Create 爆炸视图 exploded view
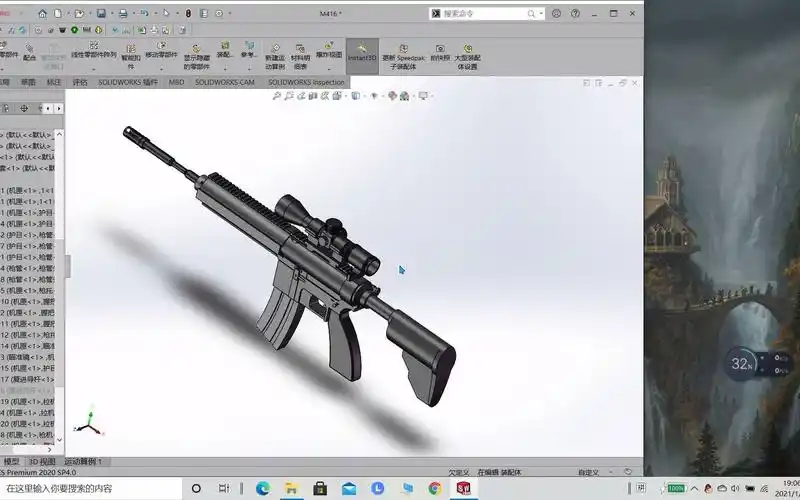The width and height of the screenshot is (800, 500). pos(329,49)
